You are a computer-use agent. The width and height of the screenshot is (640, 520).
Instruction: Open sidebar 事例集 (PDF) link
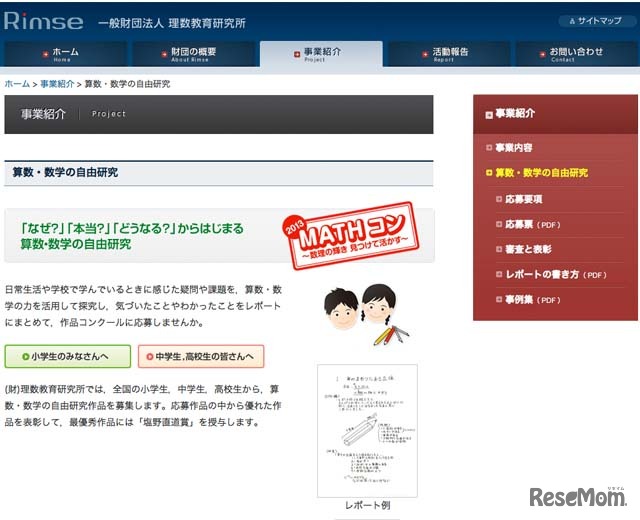click(x=533, y=300)
